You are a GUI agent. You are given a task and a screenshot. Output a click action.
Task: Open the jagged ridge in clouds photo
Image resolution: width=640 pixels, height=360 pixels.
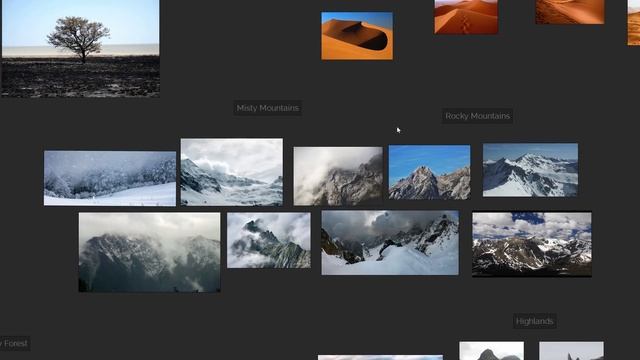click(x=269, y=240)
